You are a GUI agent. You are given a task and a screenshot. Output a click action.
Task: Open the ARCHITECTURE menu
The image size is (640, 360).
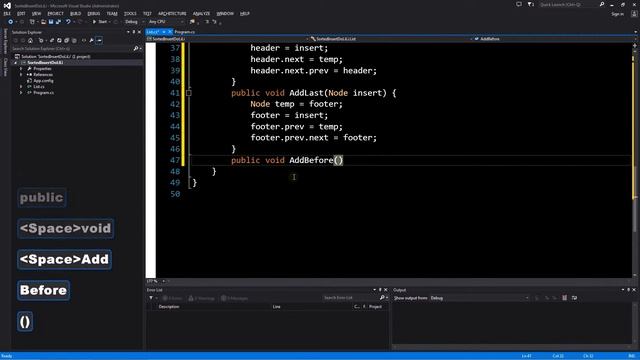172,13
